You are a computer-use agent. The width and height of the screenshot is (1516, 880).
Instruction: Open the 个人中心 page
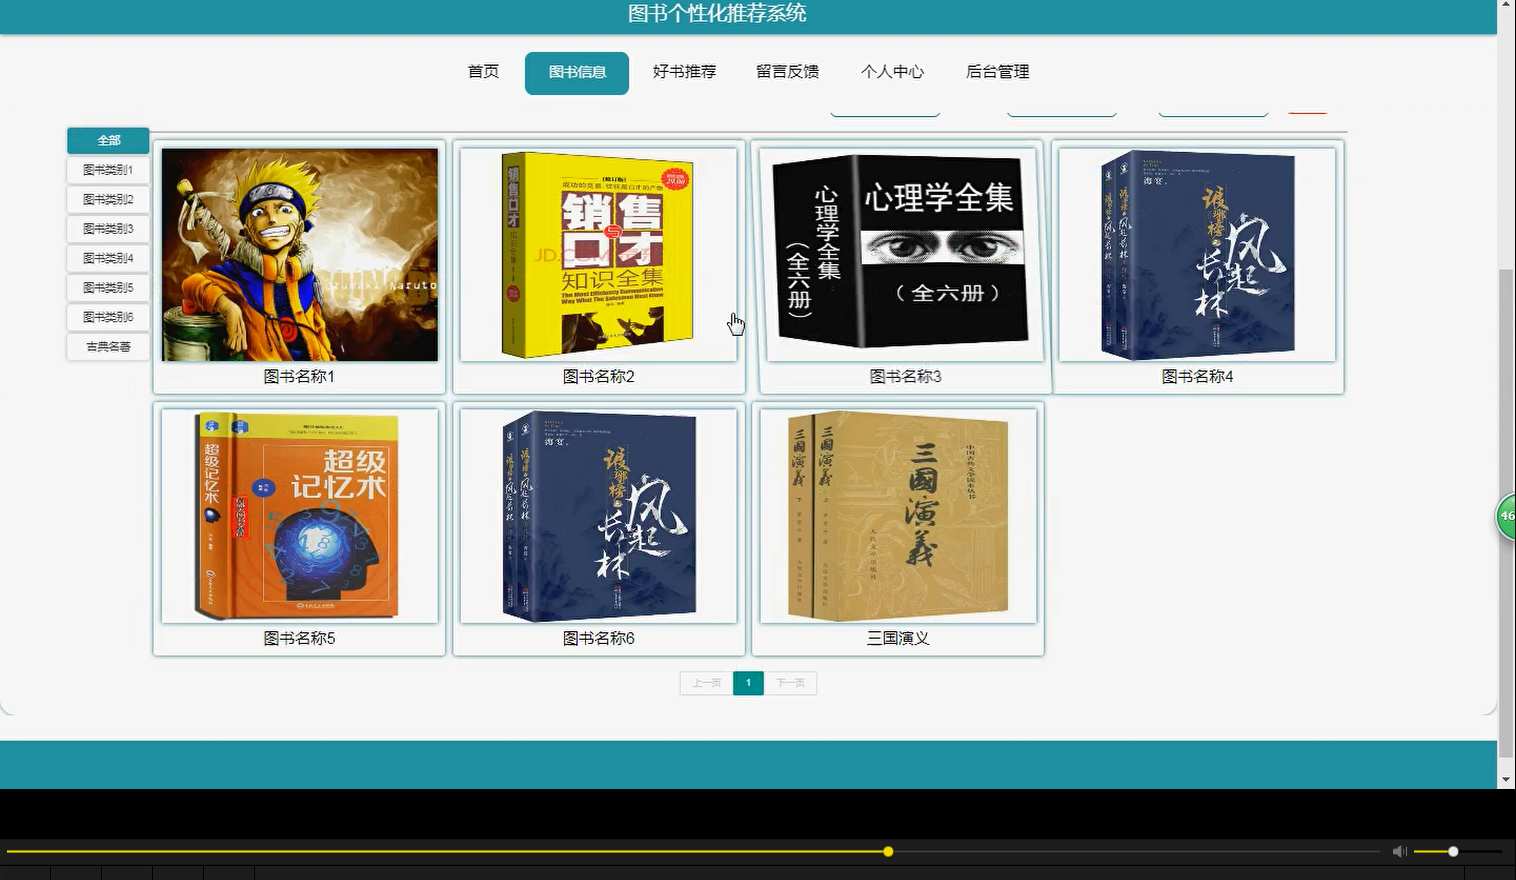[x=893, y=72]
